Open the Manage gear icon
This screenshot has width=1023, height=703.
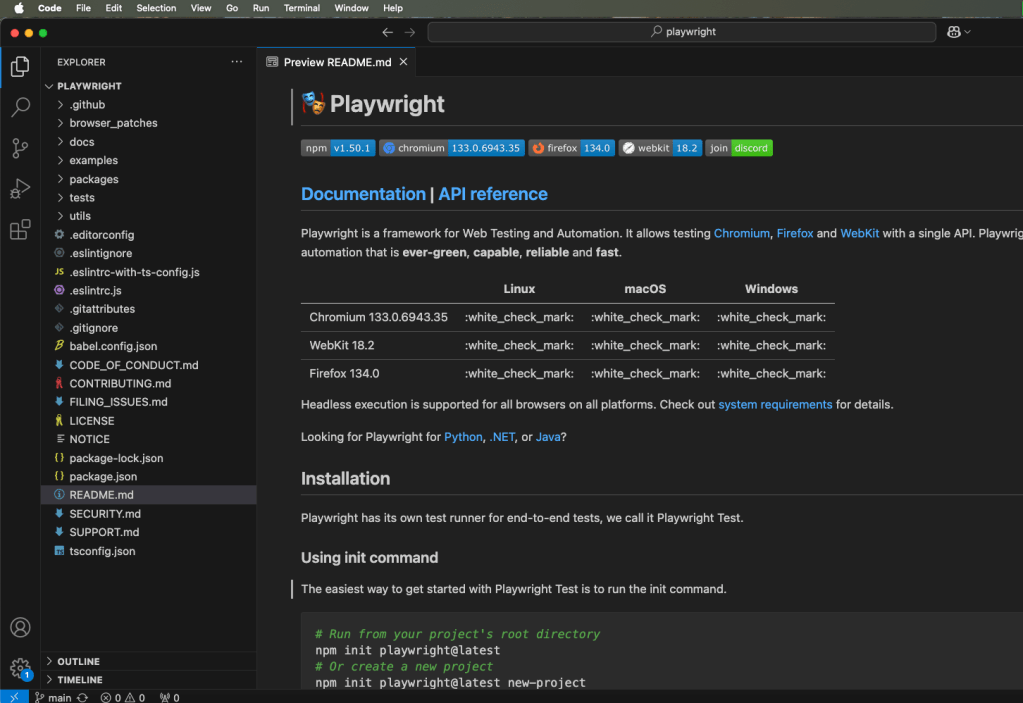[20, 667]
